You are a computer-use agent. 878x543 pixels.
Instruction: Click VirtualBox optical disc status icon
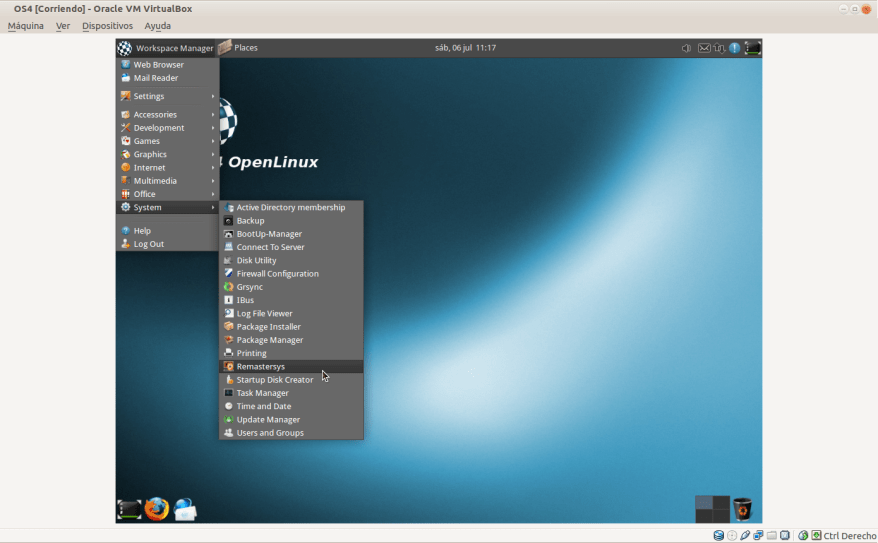pyautogui.click(x=732, y=536)
